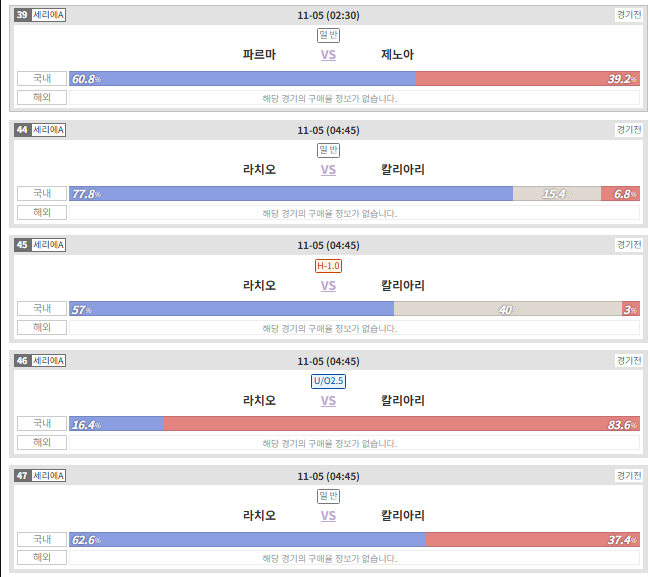Click match number 45 badge
Screen dimensions: 650x577
(22, 245)
